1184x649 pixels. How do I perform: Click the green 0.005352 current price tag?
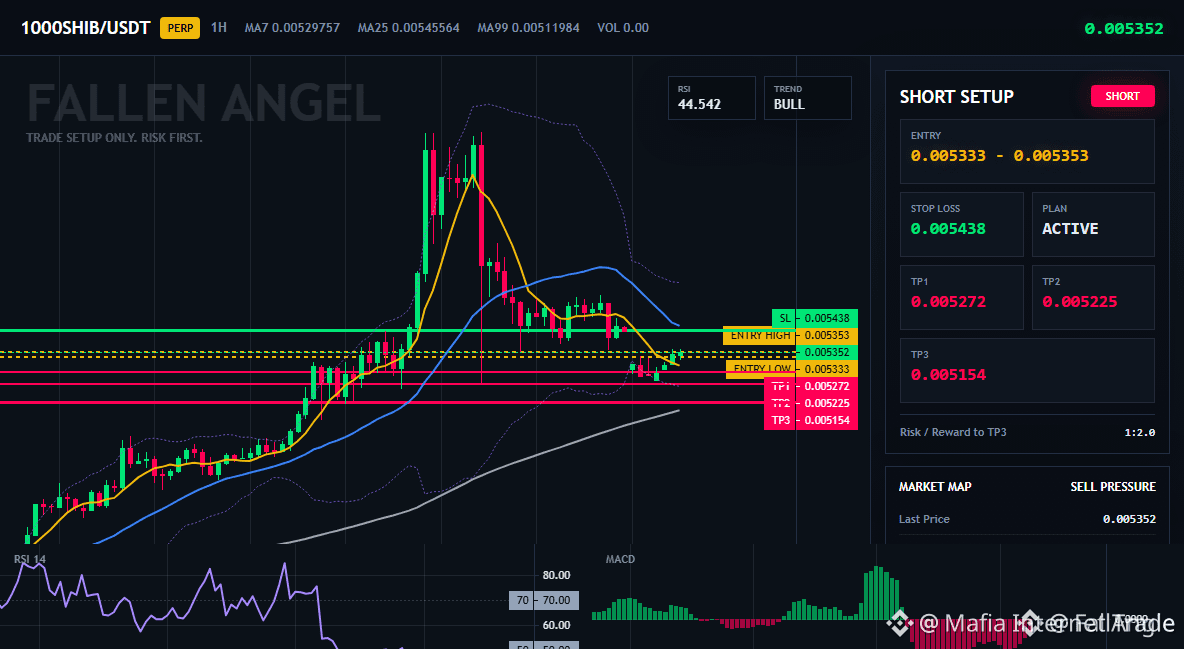pyautogui.click(x=827, y=352)
